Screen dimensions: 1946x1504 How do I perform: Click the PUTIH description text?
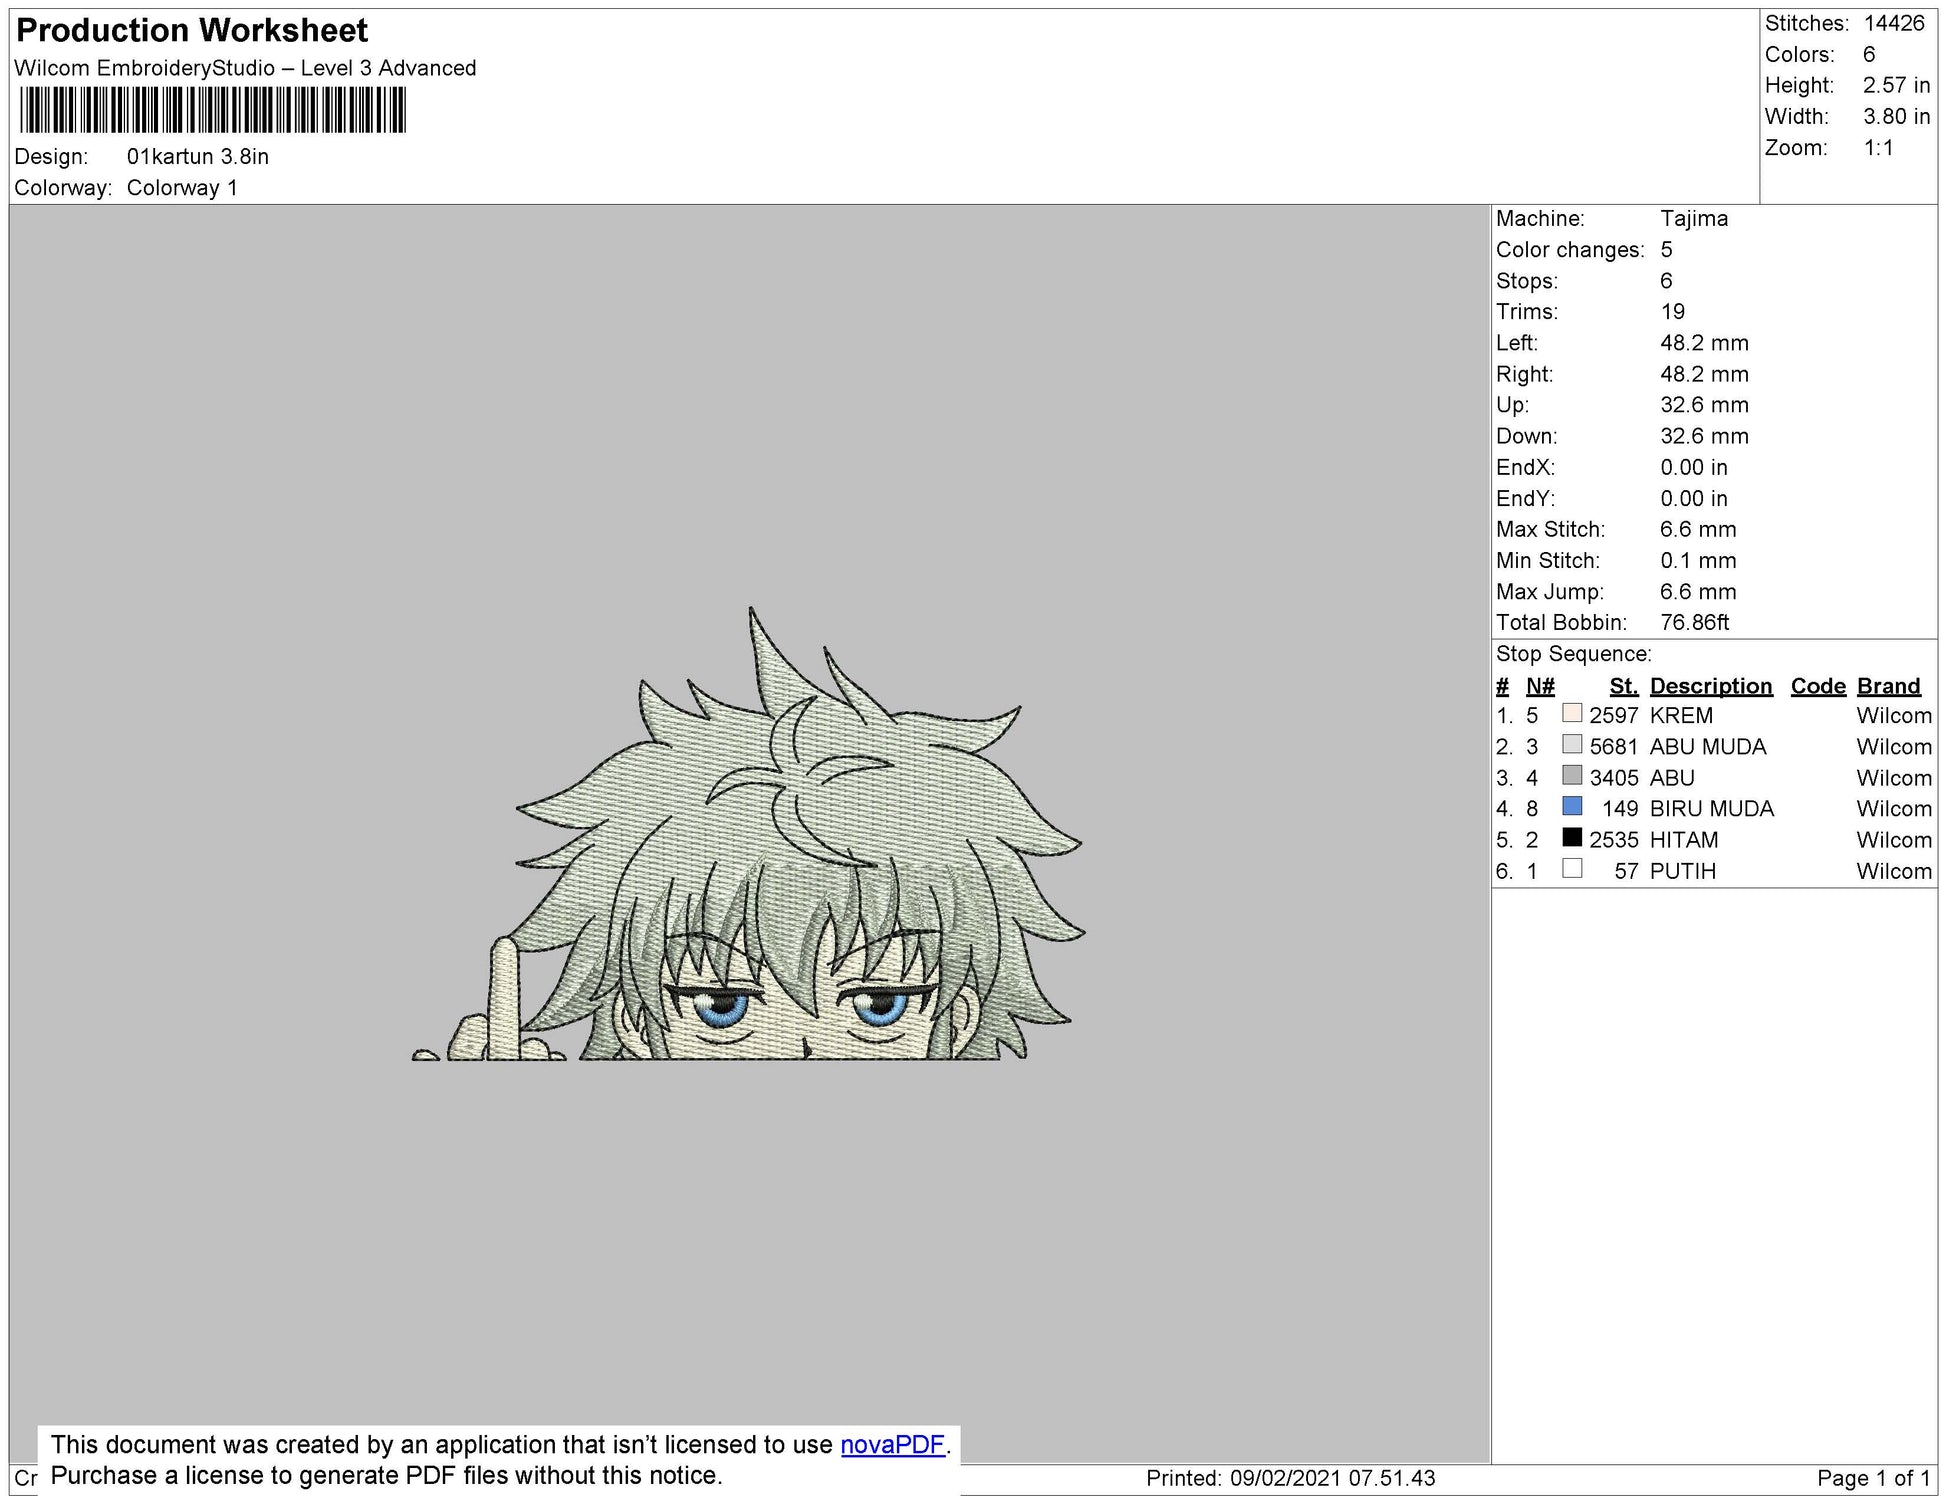click(1683, 871)
